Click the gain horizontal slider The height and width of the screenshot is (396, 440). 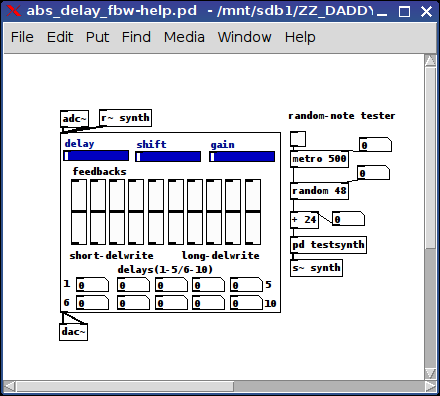coord(242,156)
